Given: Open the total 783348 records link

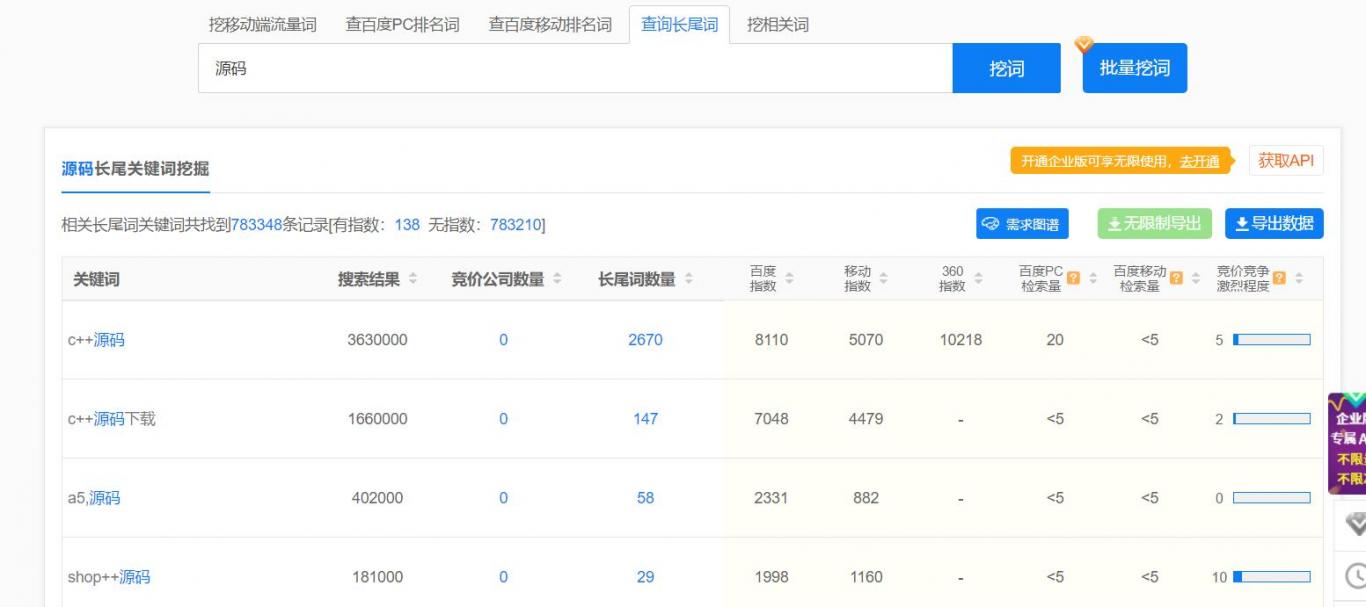Looking at the screenshot, I should coord(256,225).
